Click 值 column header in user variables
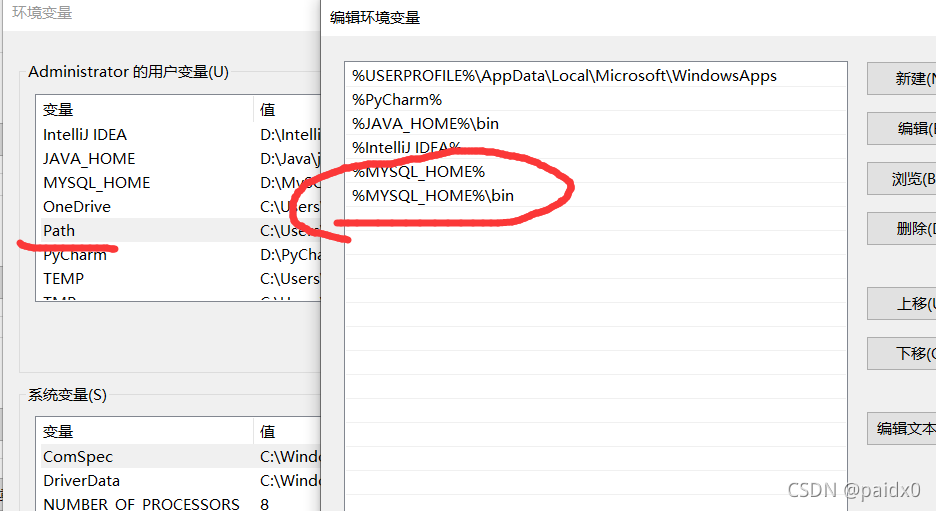 point(287,110)
